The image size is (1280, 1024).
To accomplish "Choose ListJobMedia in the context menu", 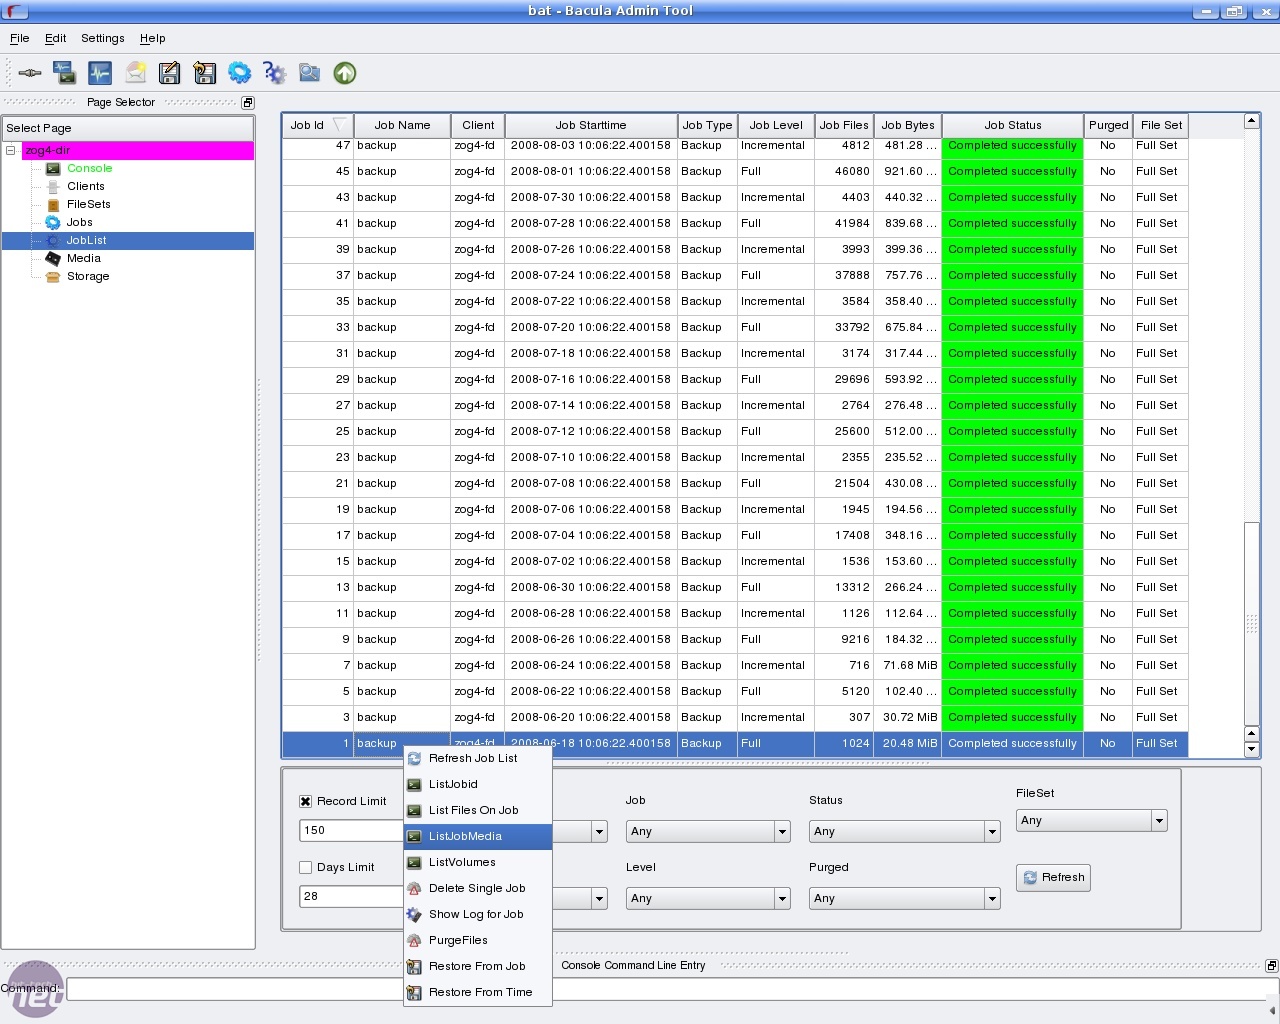I will click(478, 836).
